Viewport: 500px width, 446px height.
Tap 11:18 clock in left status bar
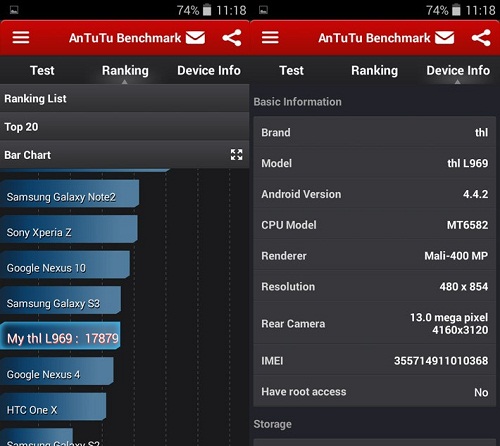231,10
